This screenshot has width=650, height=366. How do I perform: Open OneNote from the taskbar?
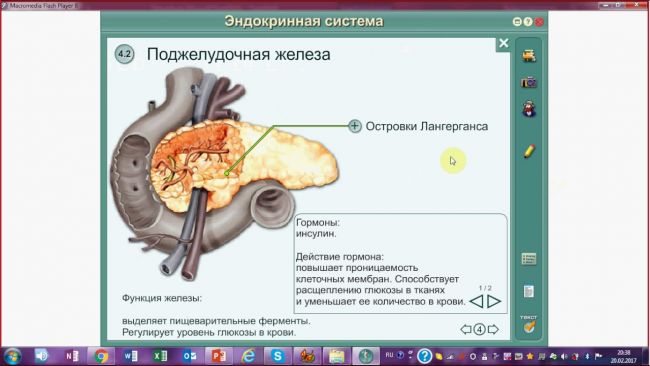(x=72, y=356)
